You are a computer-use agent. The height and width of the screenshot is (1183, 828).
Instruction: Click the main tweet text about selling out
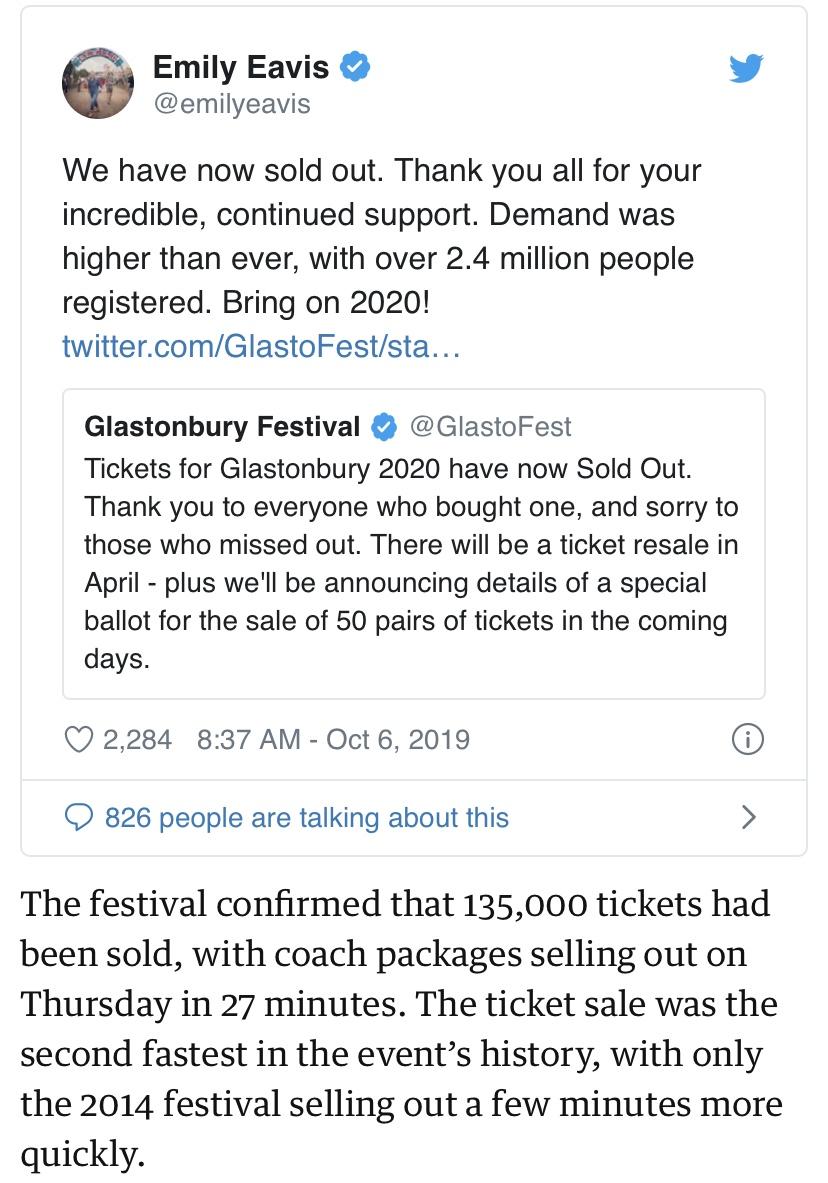(x=381, y=236)
